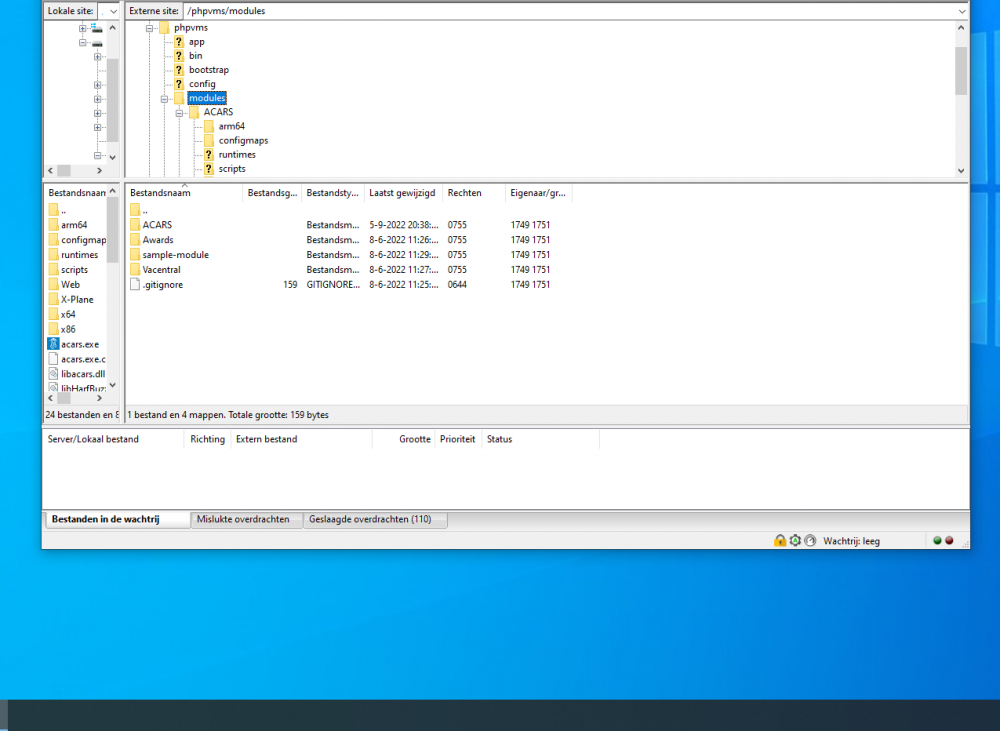The width and height of the screenshot is (1000, 731).
Task: Open the Externe site path dropdown
Action: click(961, 11)
